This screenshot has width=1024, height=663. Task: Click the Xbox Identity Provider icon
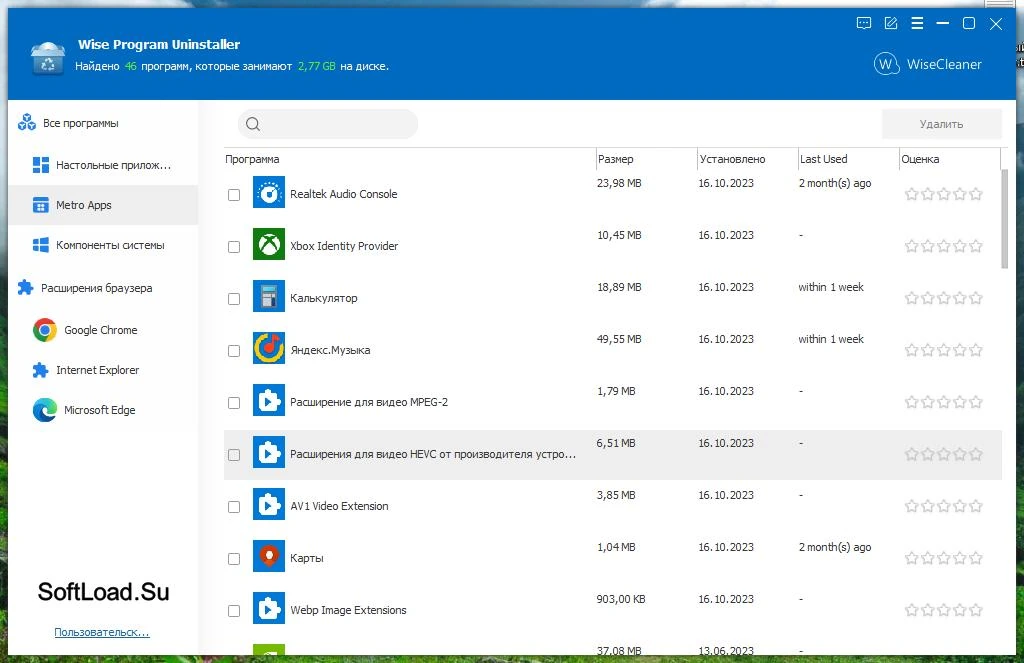268,245
